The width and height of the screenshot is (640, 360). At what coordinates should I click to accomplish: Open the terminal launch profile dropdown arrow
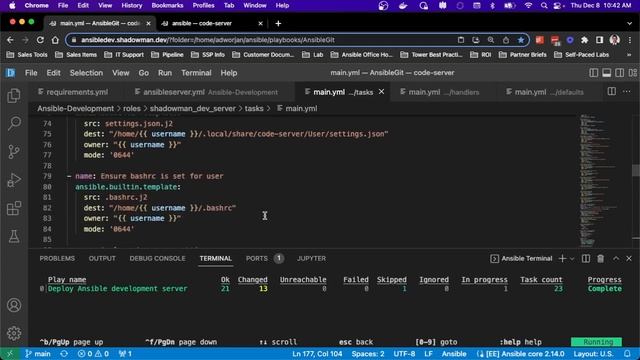pos(572,258)
